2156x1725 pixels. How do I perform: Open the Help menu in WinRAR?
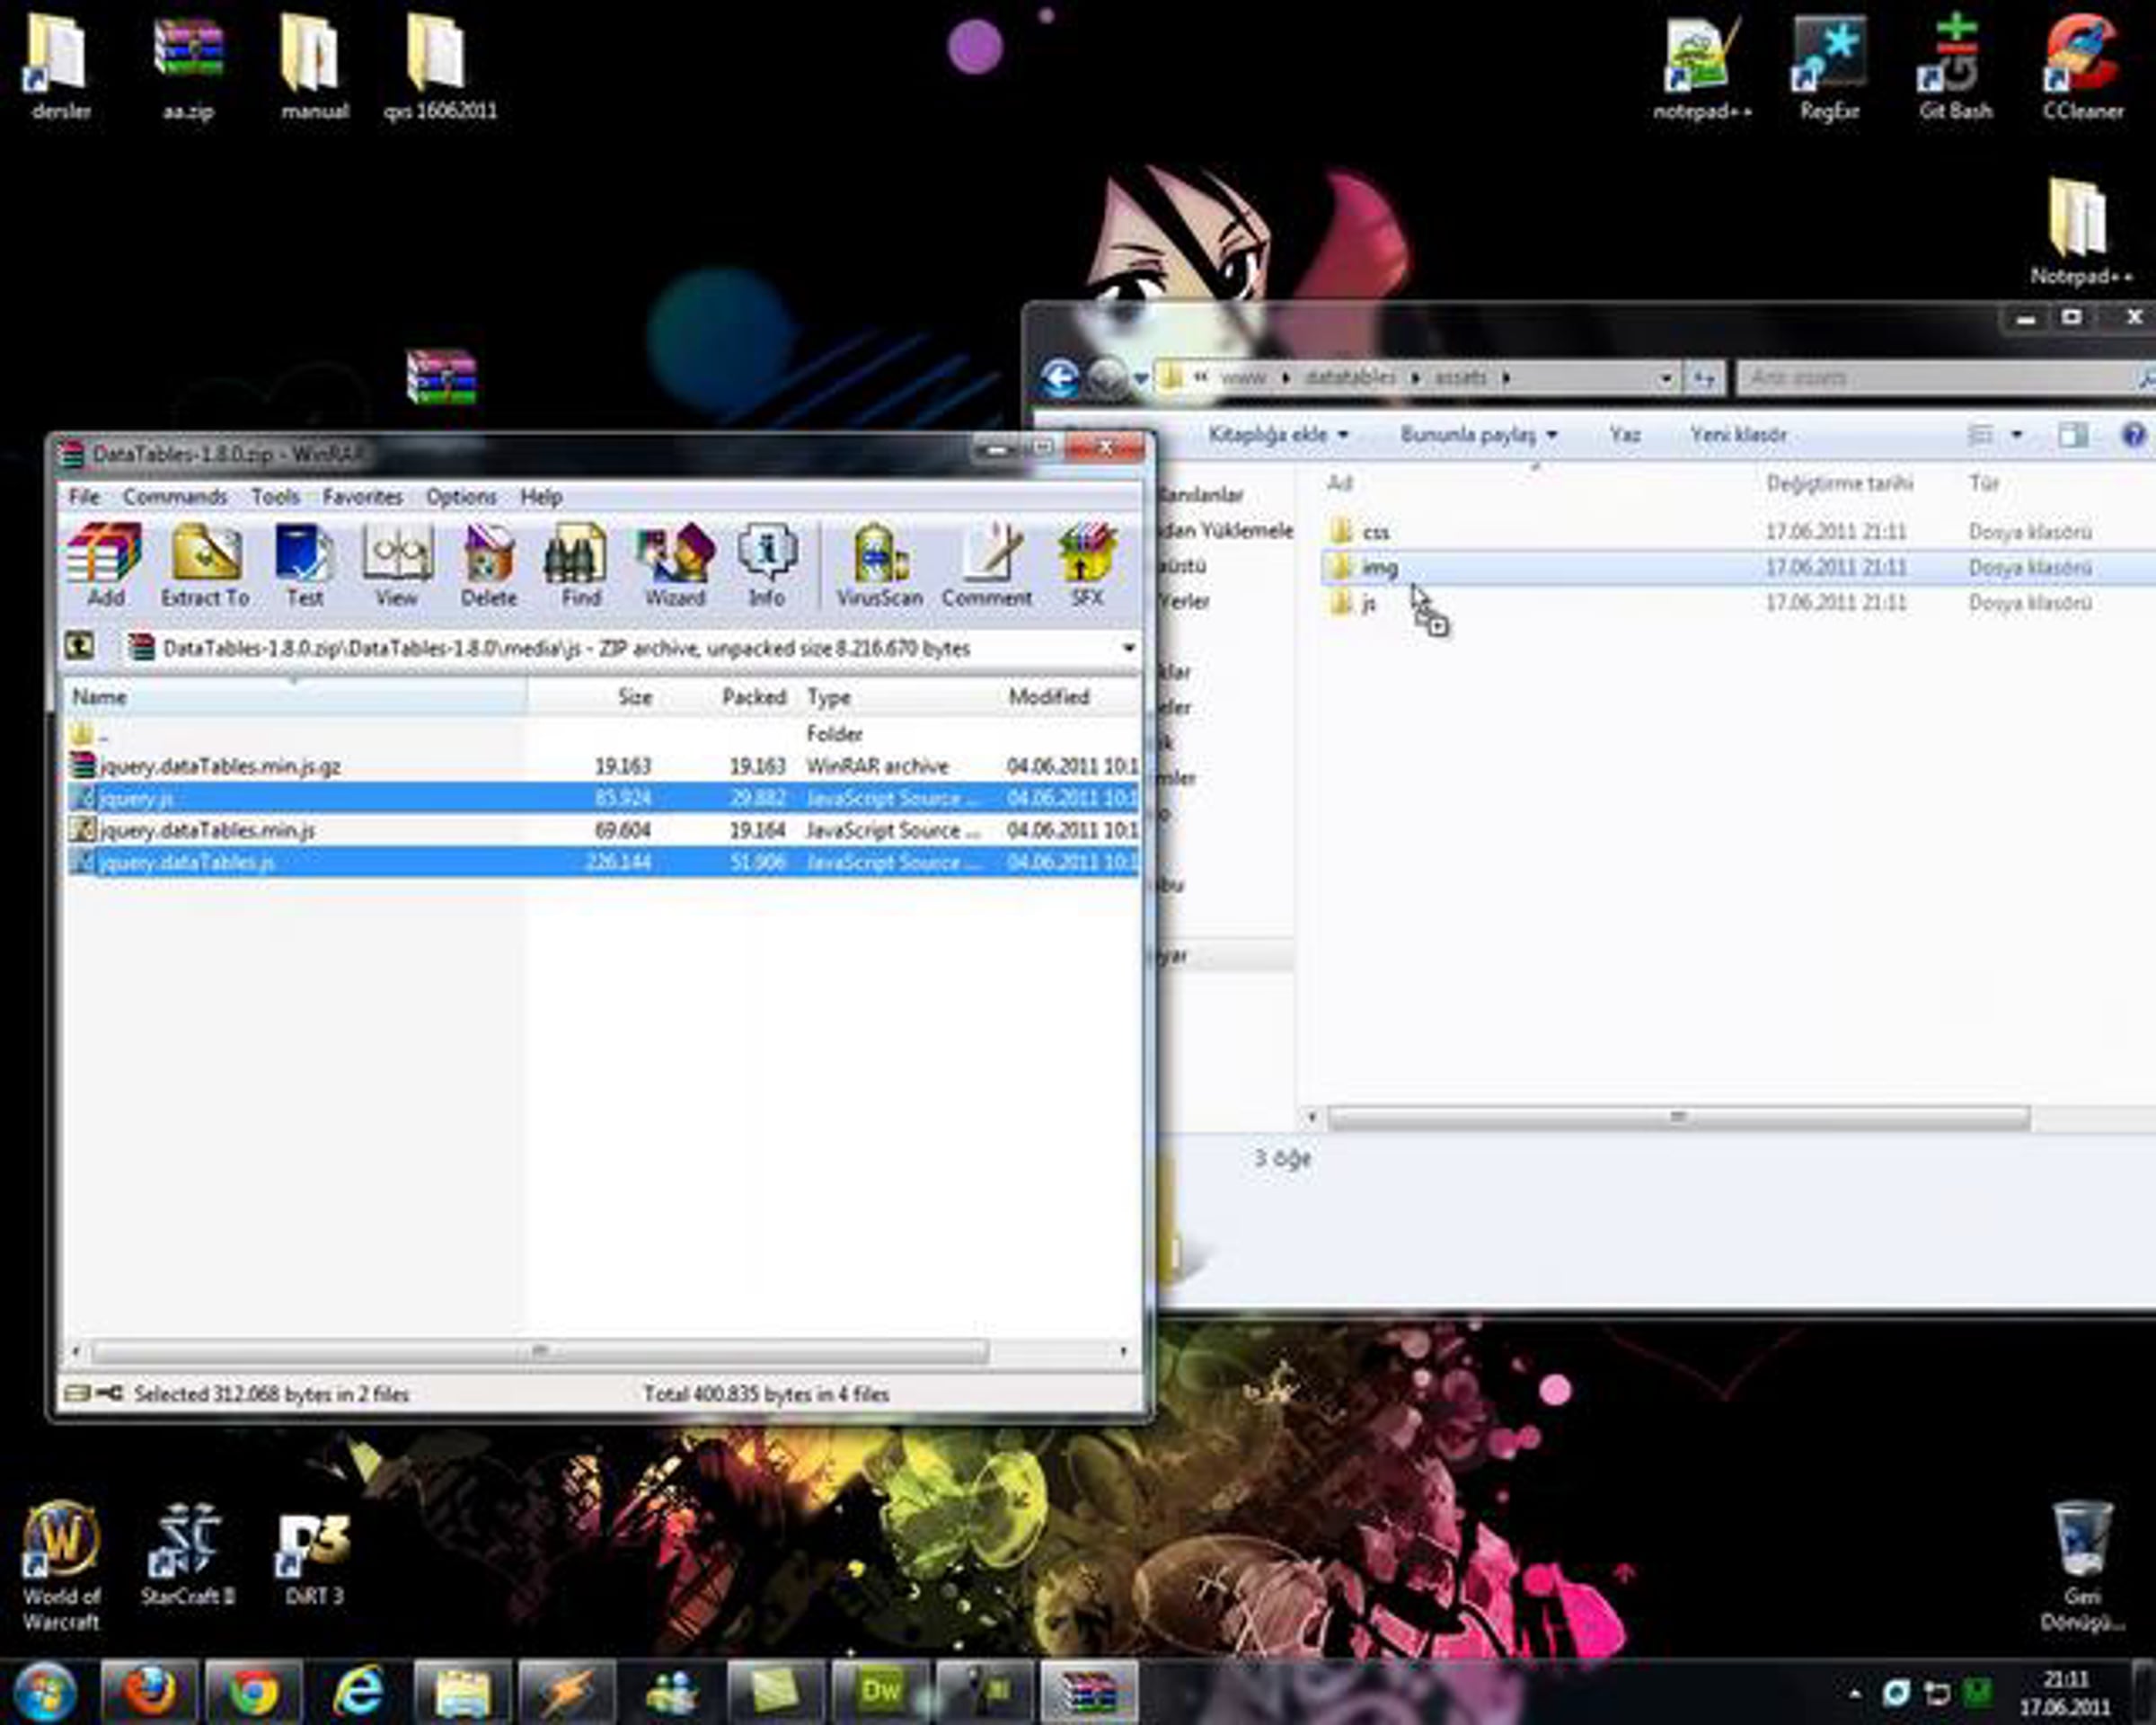(x=541, y=497)
